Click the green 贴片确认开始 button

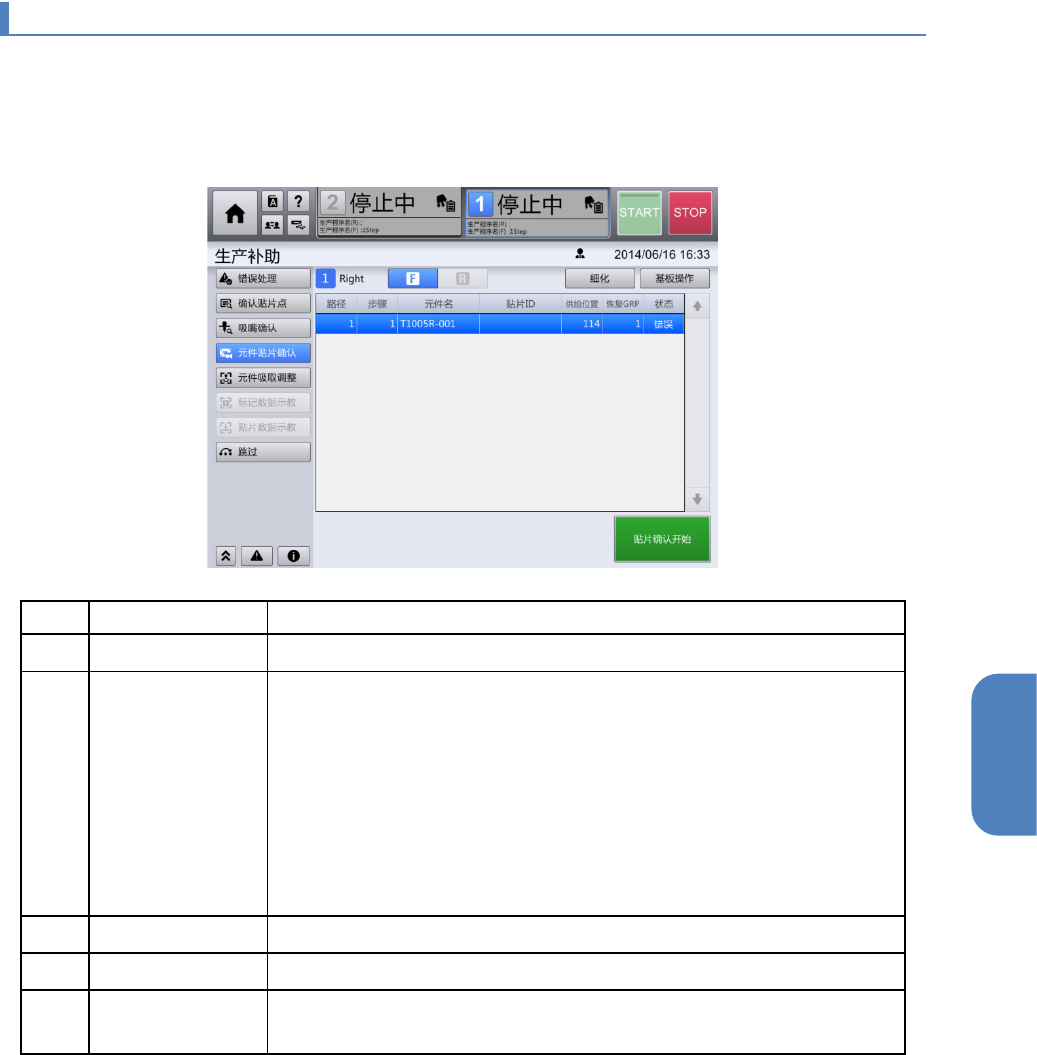tap(662, 539)
